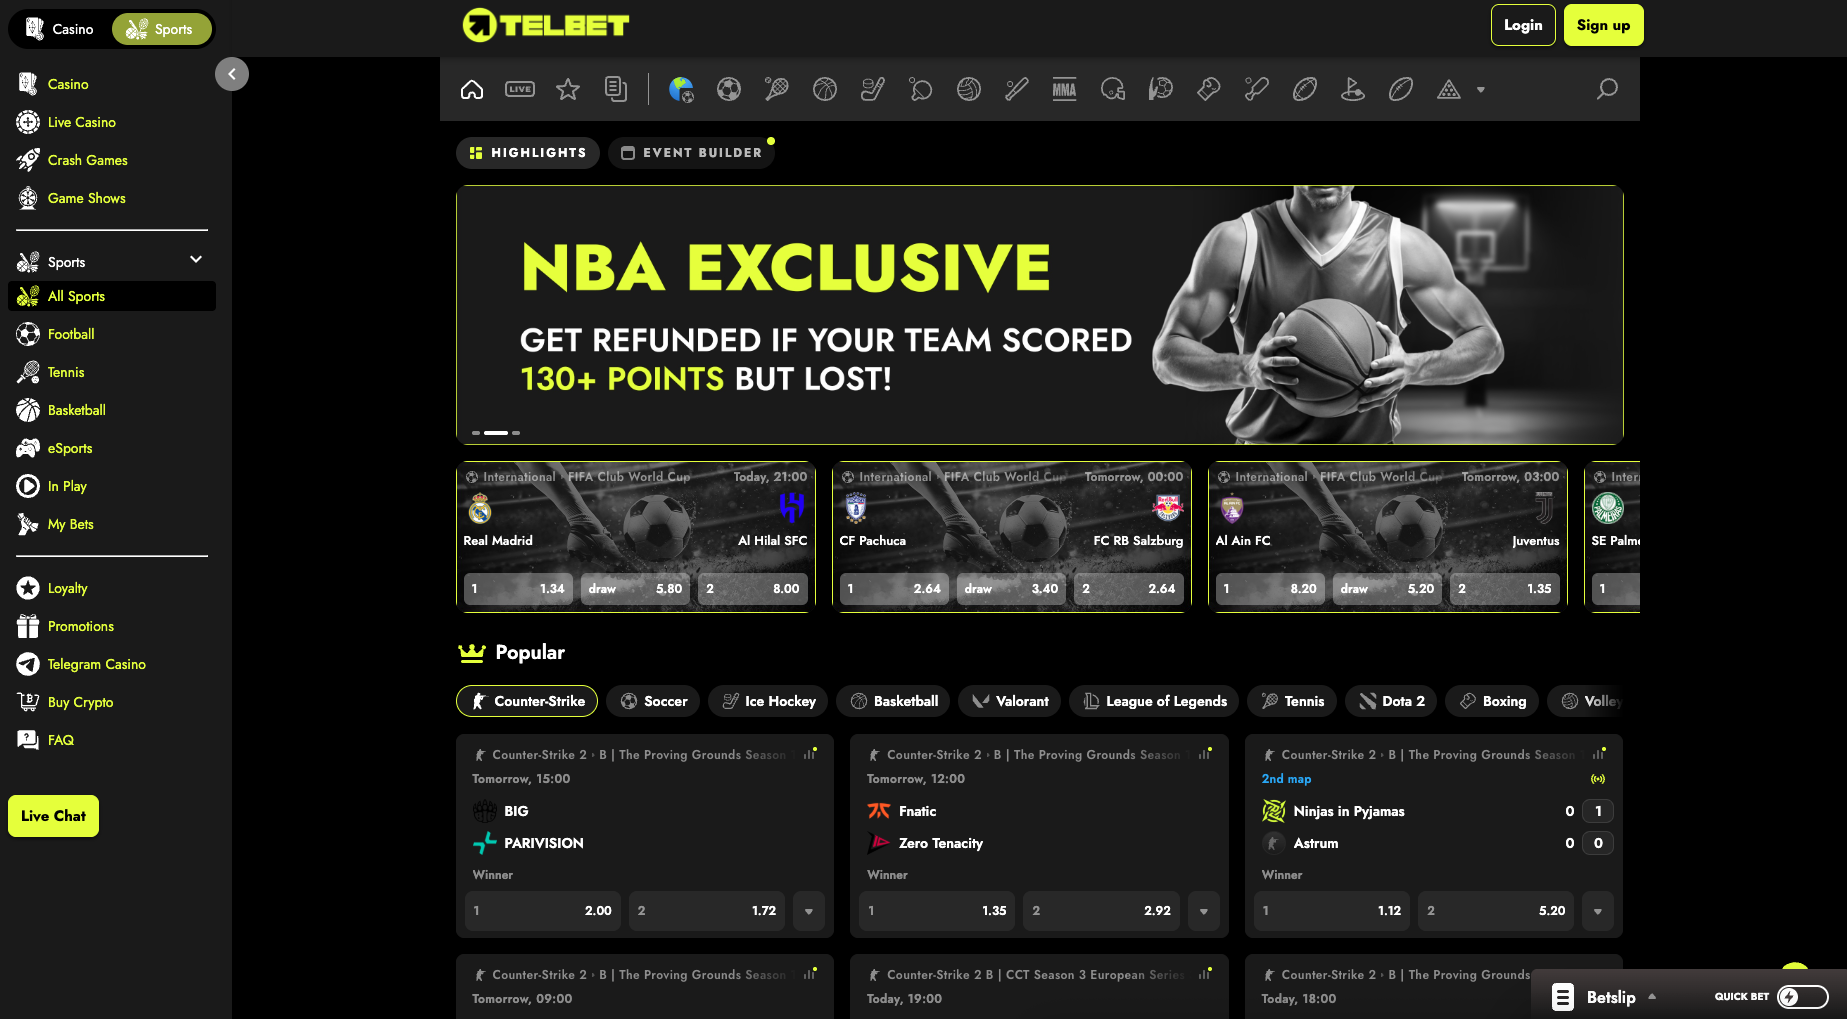This screenshot has width=1847, height=1019.
Task: Click the Sign up button
Action: click(1603, 25)
